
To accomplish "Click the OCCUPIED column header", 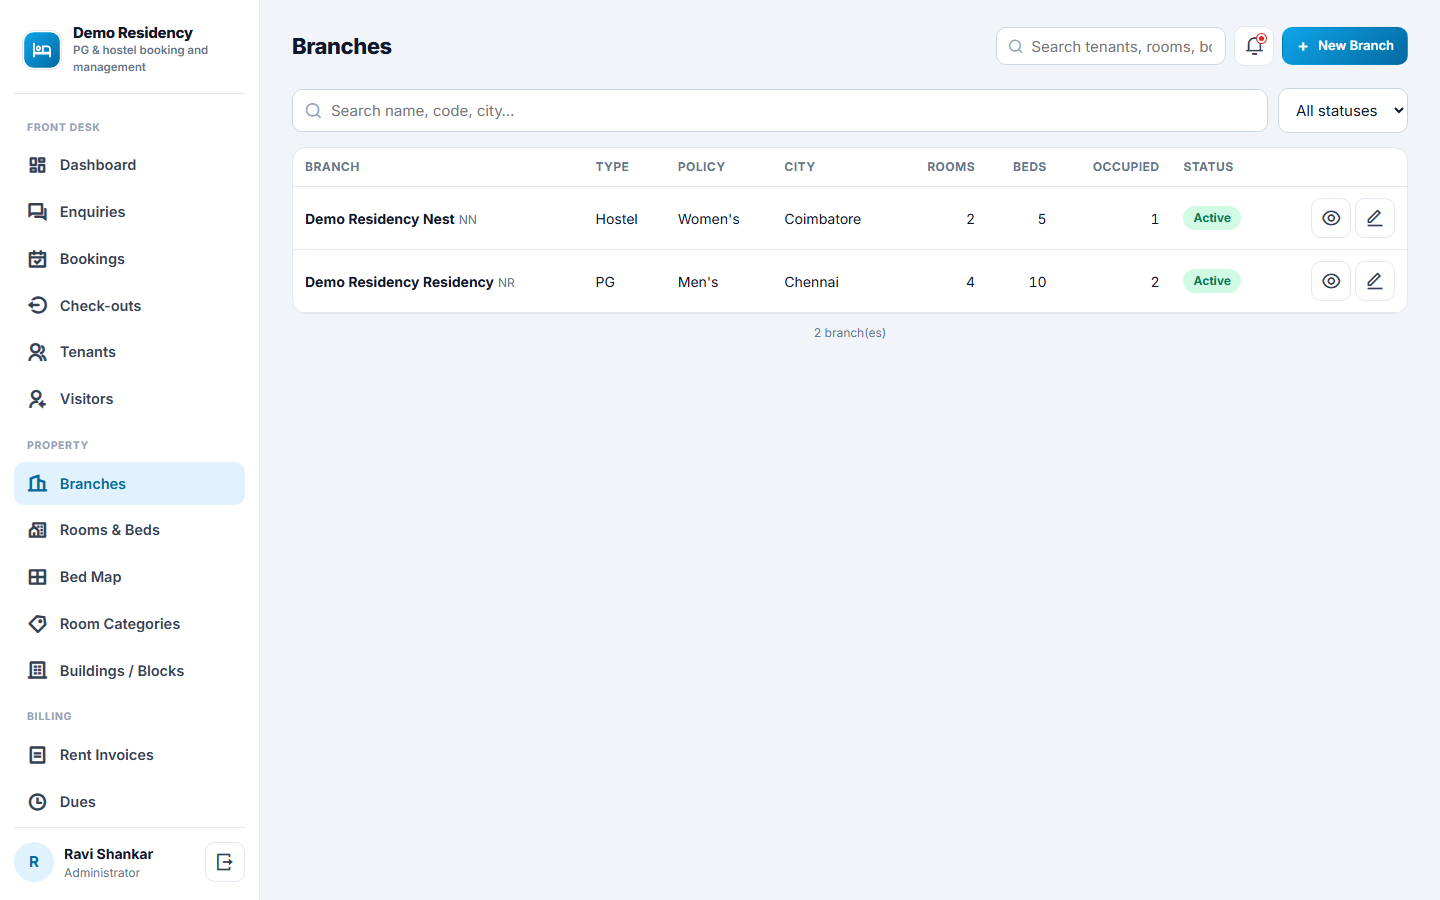I will pos(1126,167).
